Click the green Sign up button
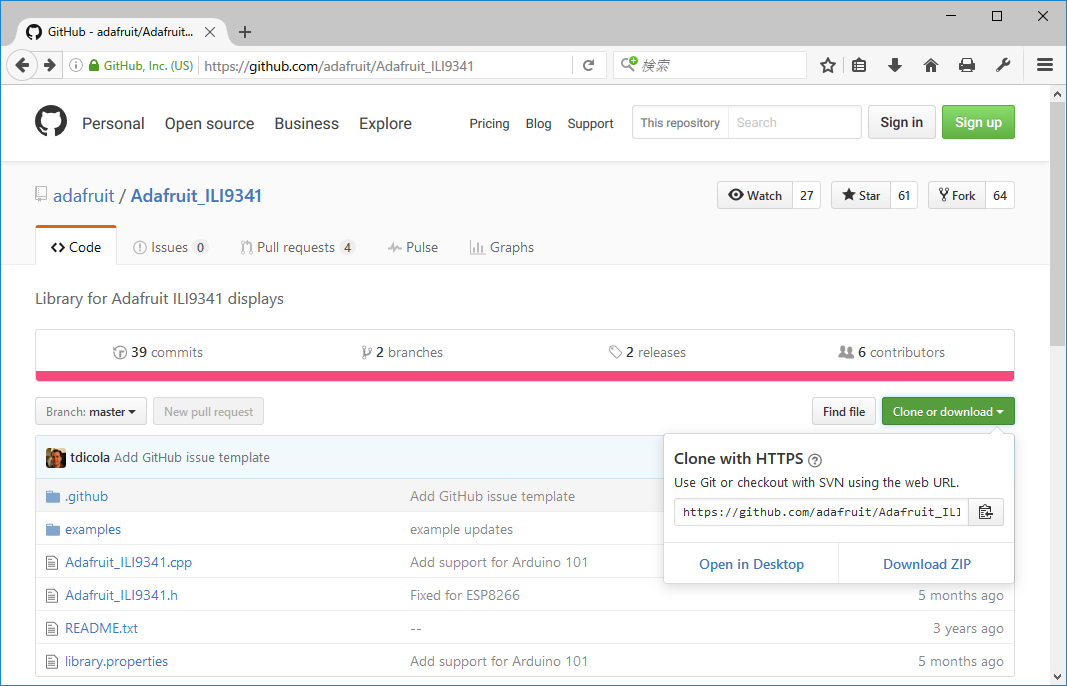Screen dimensions: 1067x686 (978, 122)
